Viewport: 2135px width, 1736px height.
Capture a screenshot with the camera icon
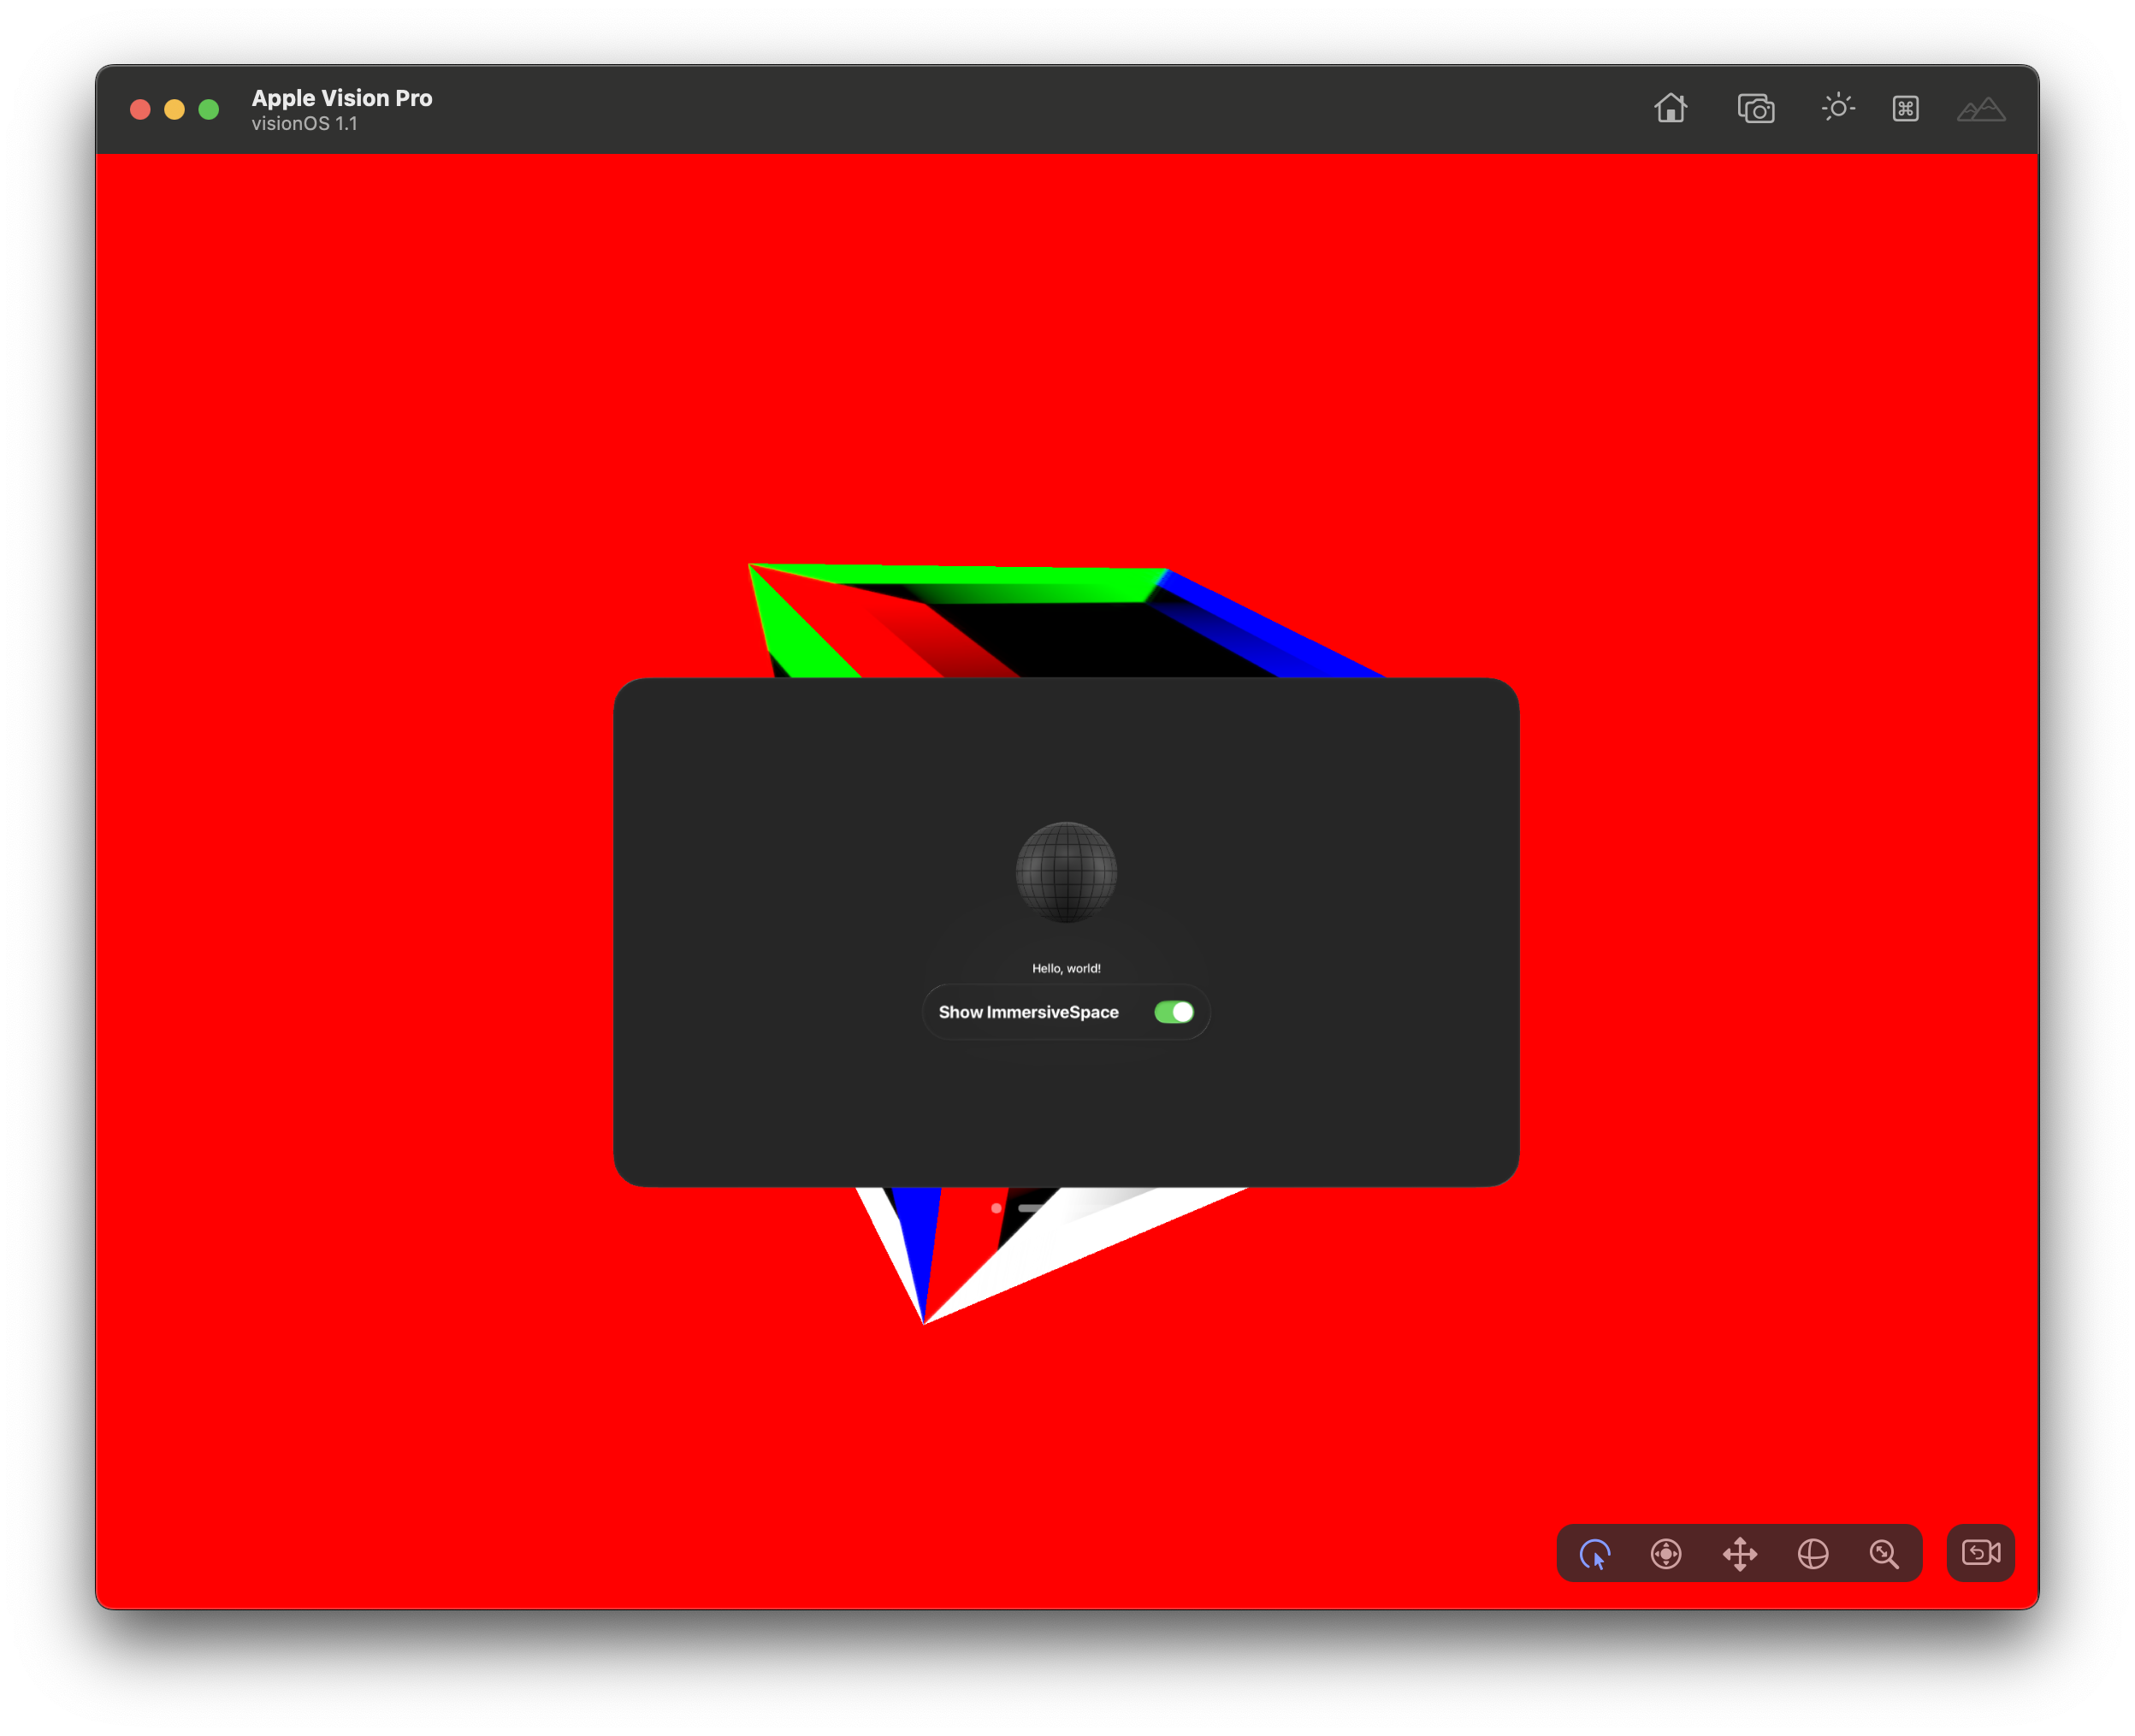click(x=1755, y=108)
